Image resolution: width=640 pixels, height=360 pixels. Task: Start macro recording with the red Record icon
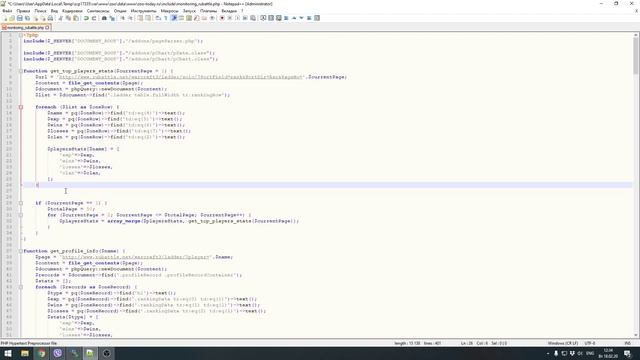(222, 18)
